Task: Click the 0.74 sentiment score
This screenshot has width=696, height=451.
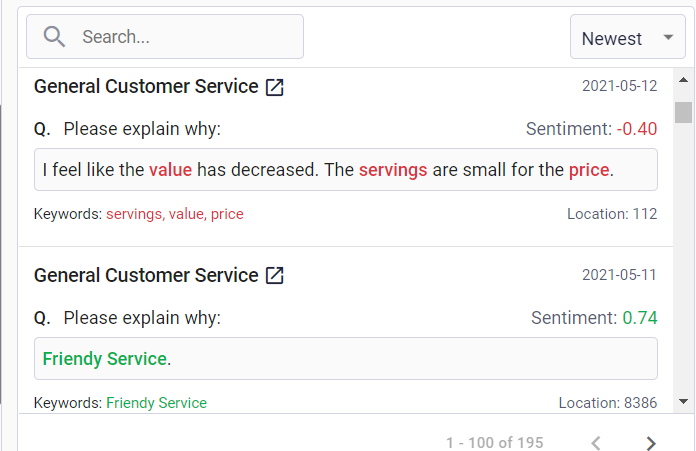Action: (x=640, y=318)
